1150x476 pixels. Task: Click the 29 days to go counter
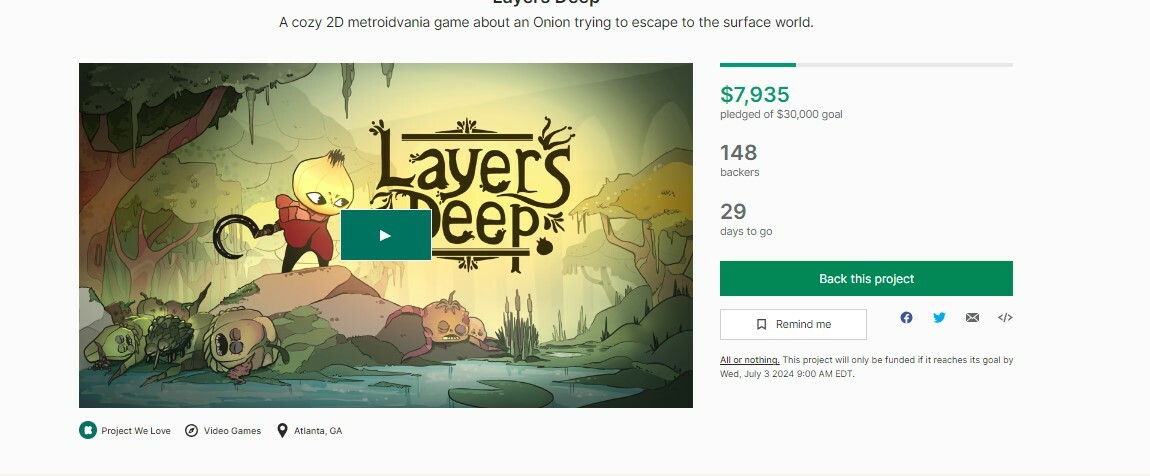(733, 212)
